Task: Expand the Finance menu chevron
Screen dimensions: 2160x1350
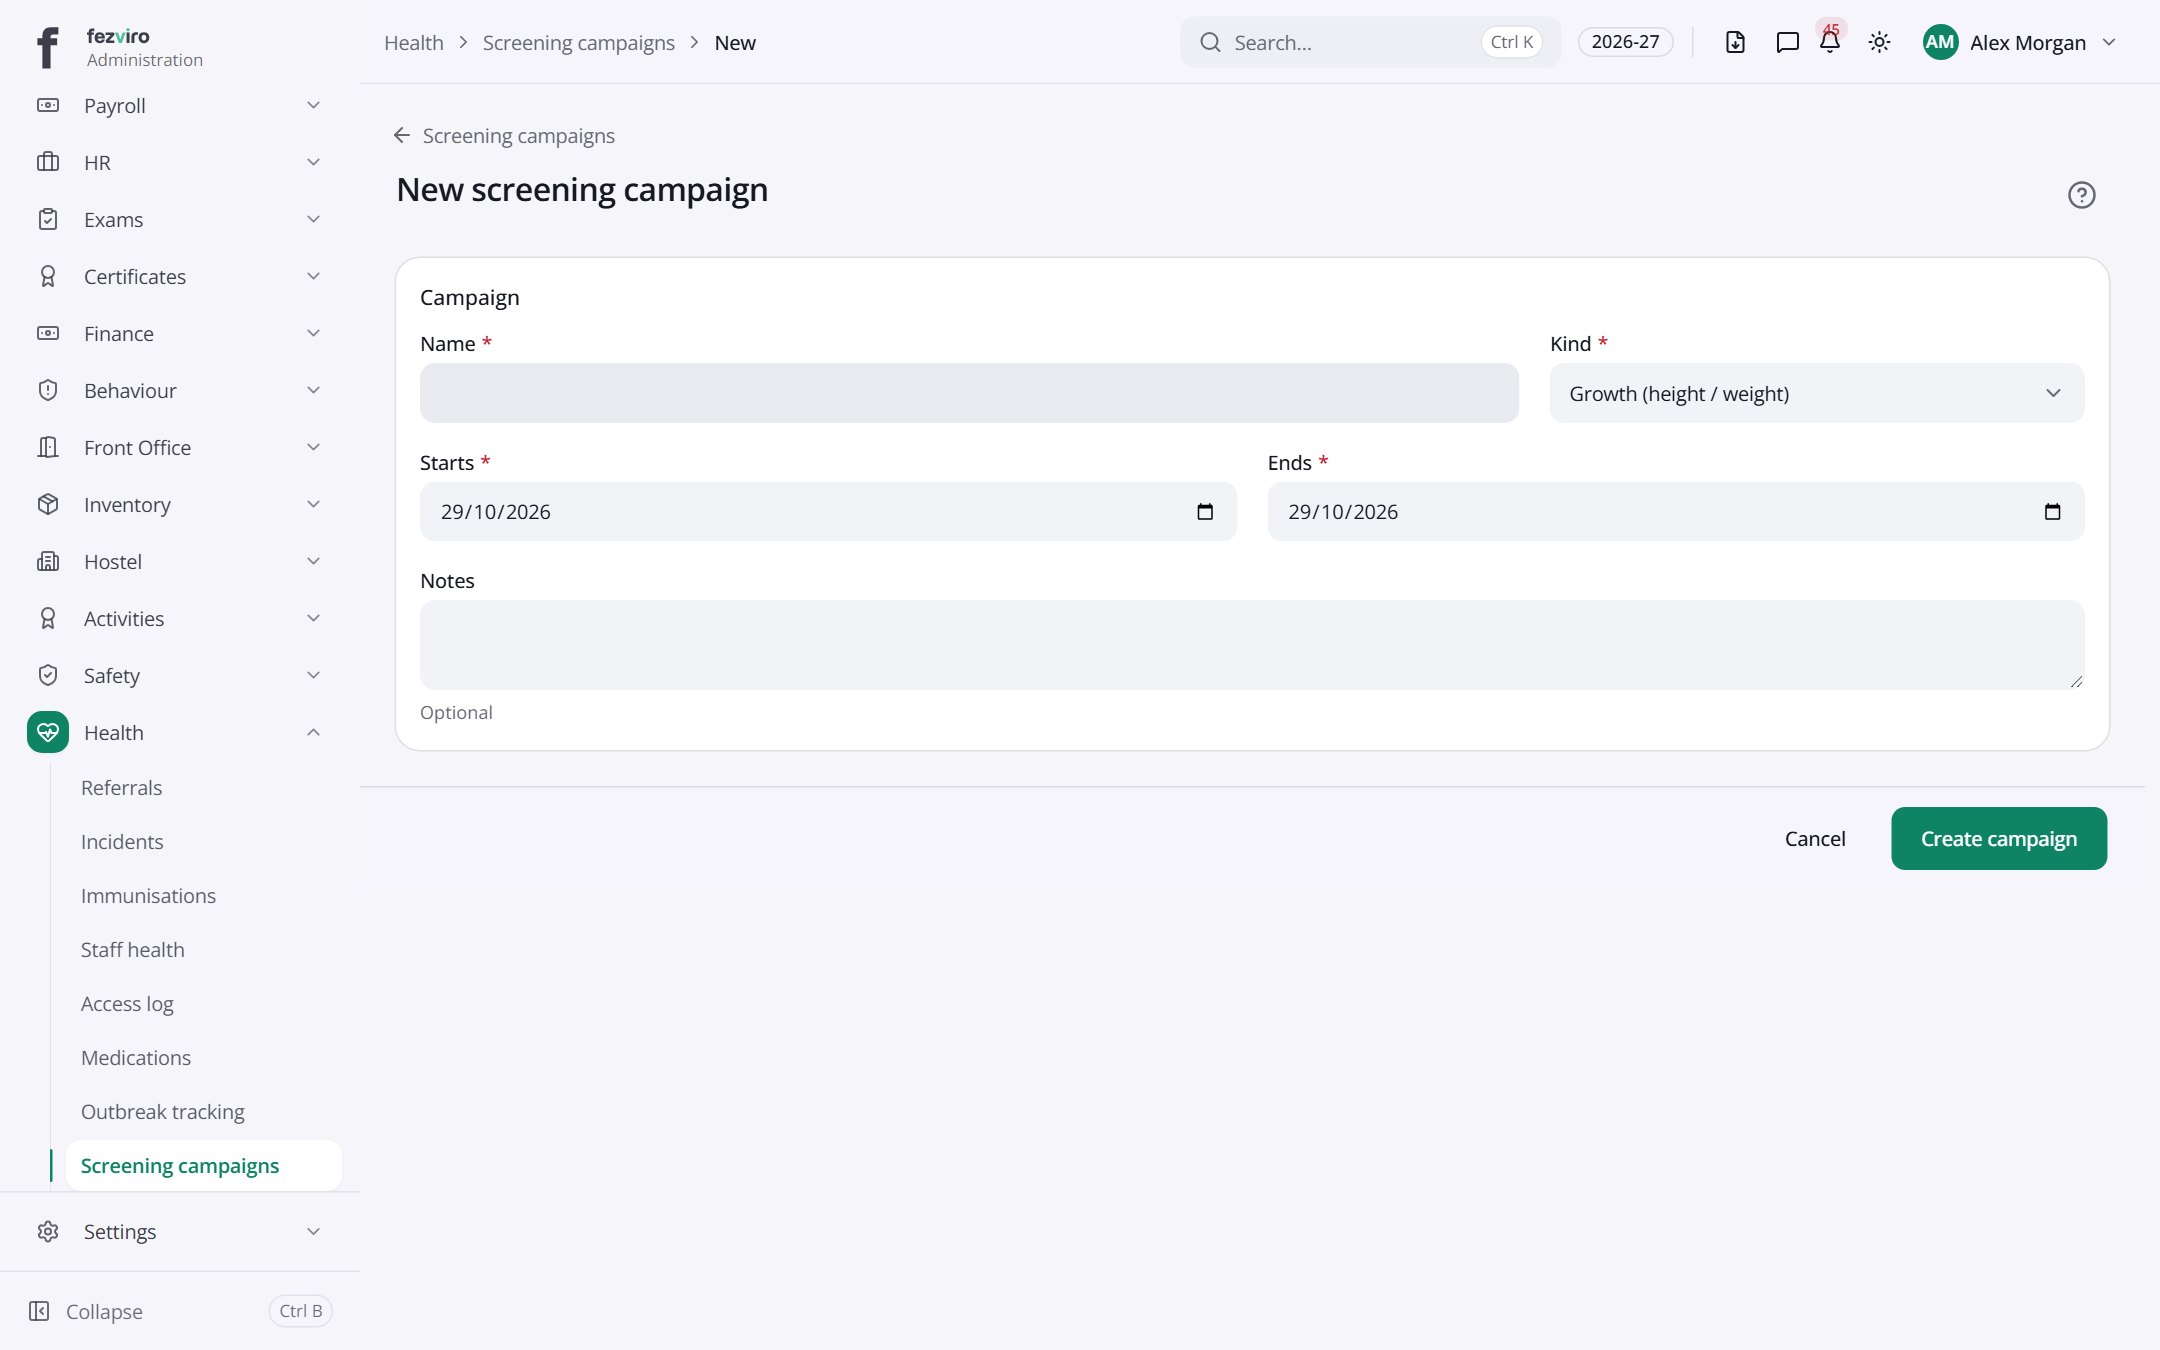Action: coord(313,333)
